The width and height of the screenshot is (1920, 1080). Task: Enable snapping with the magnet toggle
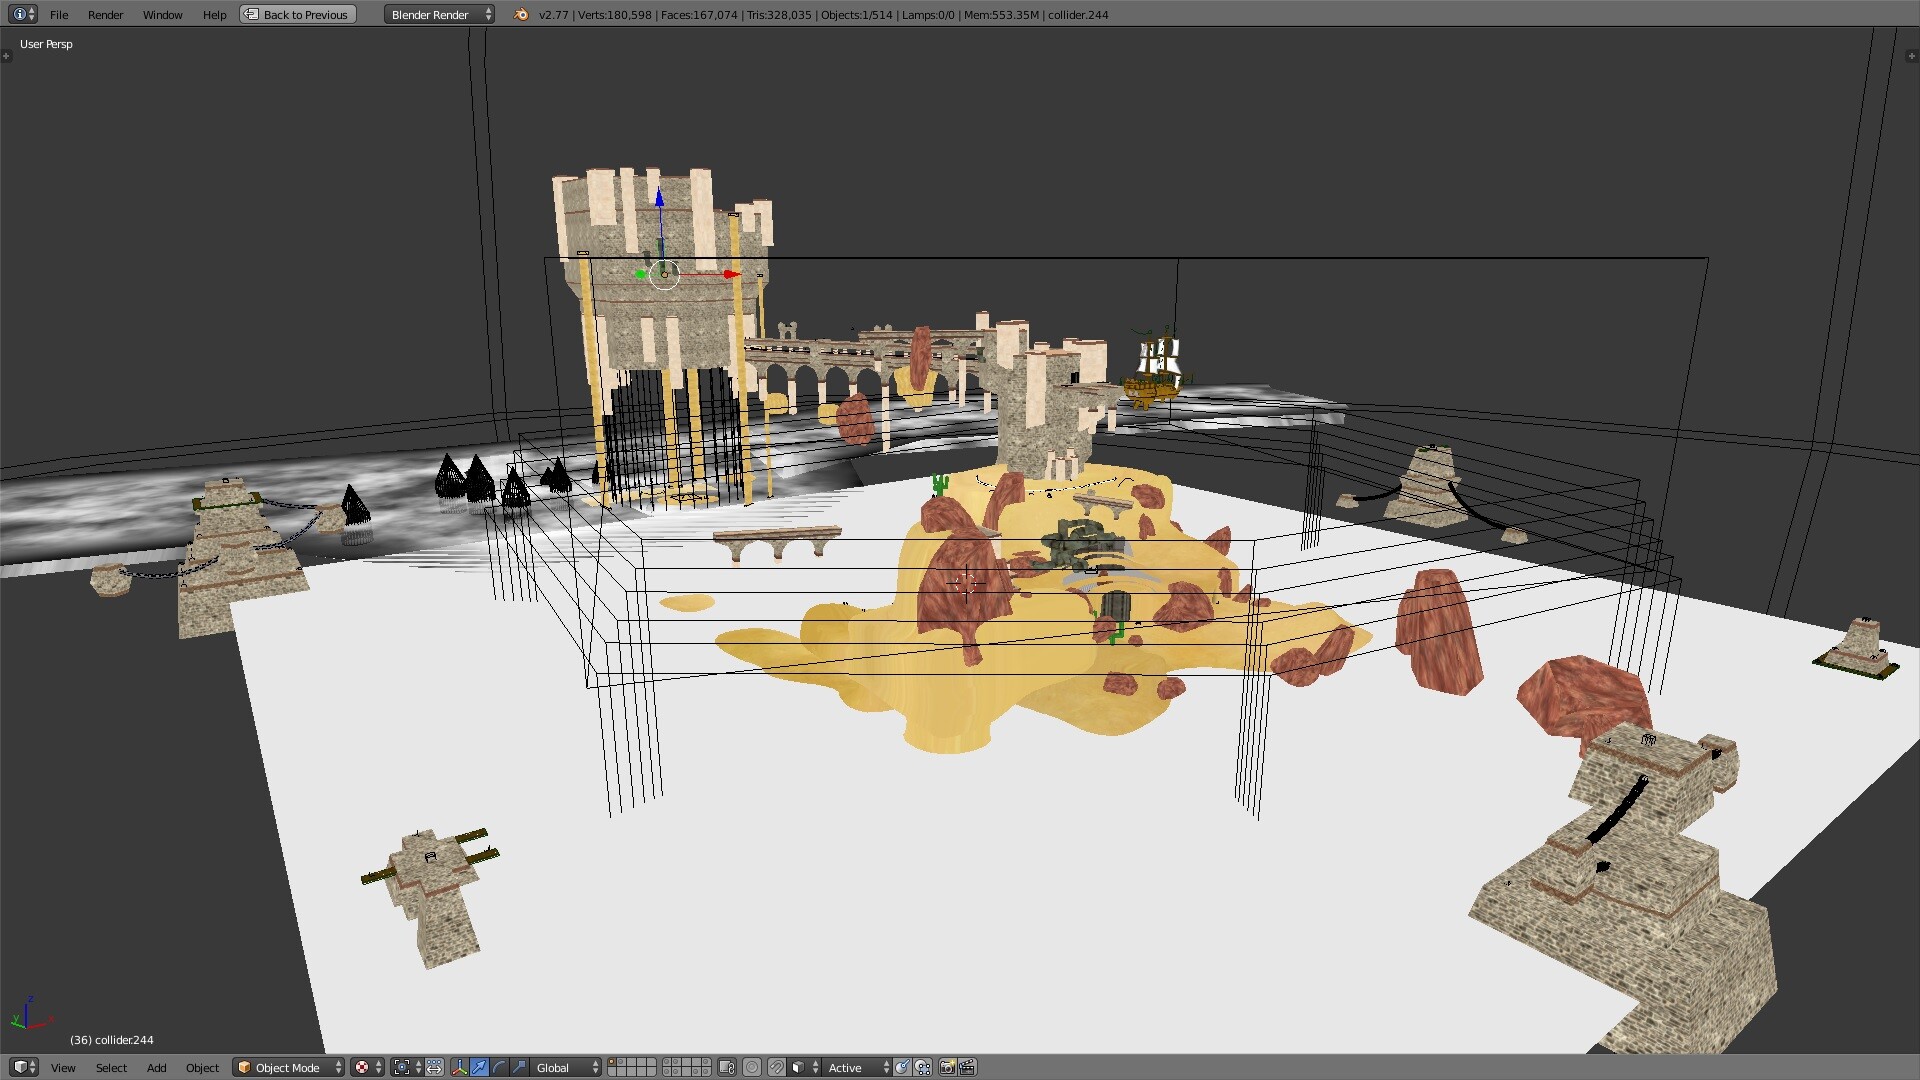tap(776, 1067)
